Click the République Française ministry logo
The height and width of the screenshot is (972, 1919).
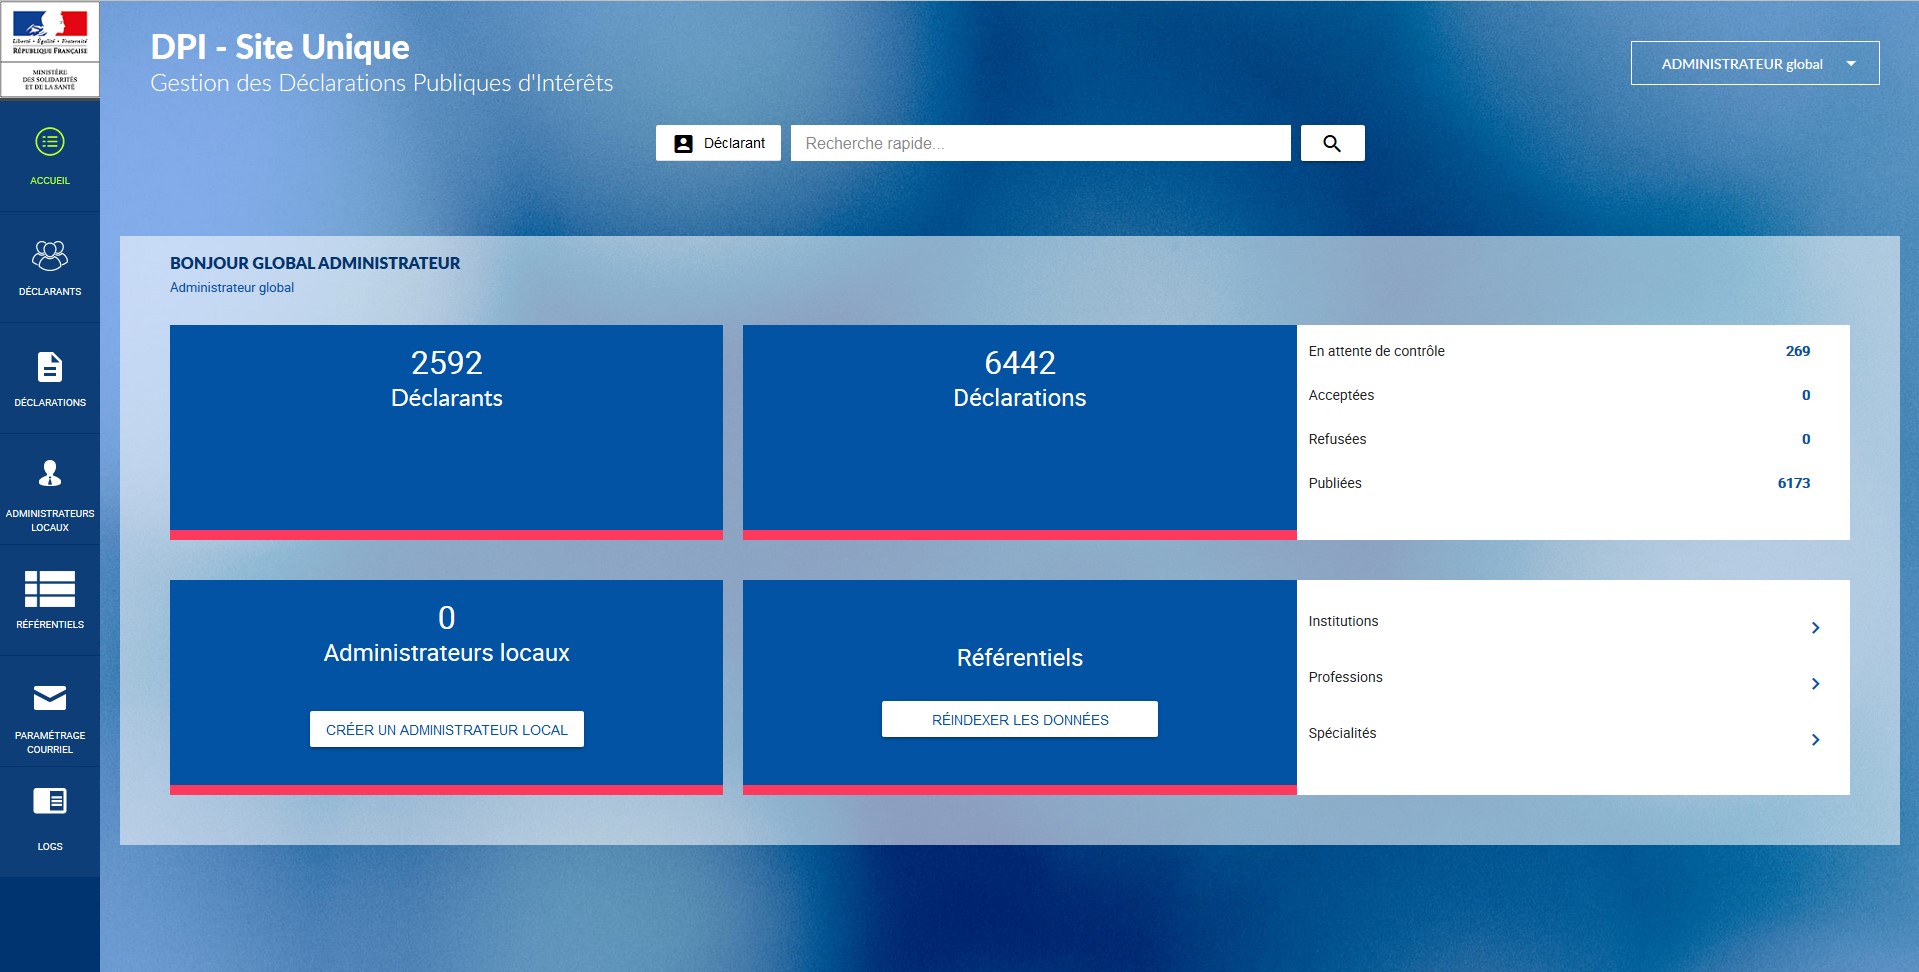click(50, 49)
